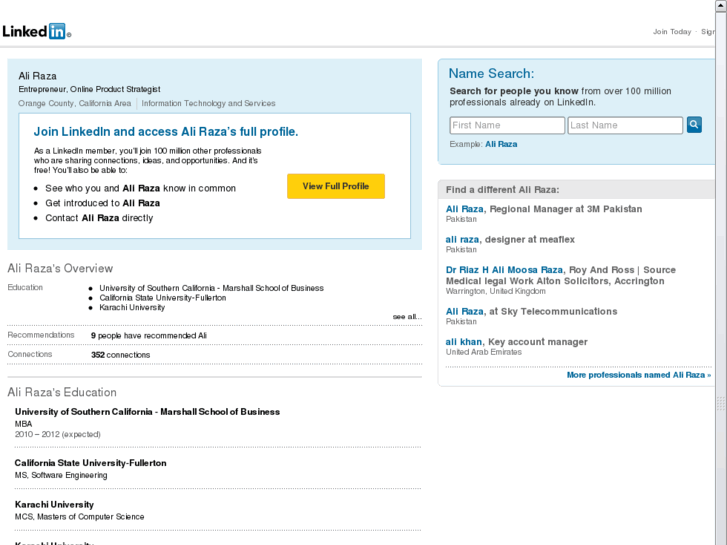Click the blue name search magnifier button
The height and width of the screenshot is (545, 727).
click(x=694, y=125)
